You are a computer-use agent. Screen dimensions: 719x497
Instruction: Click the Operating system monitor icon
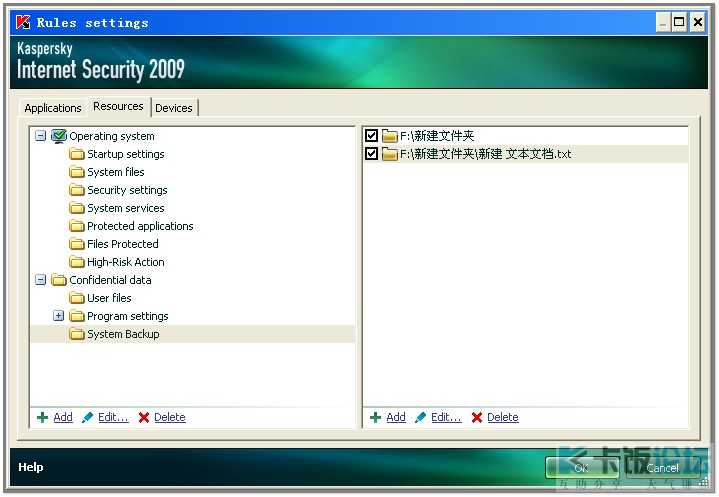59,136
